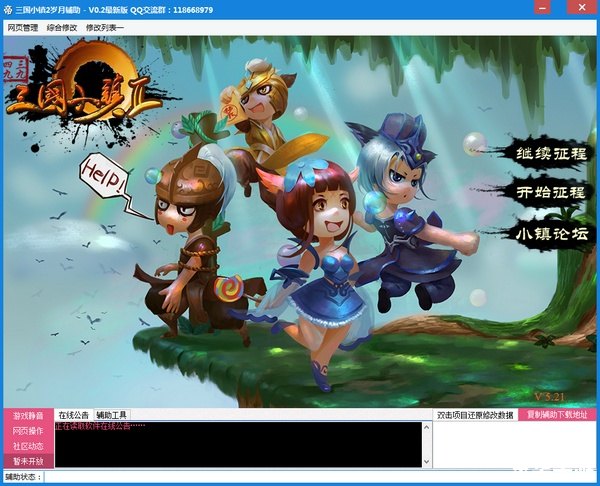This screenshot has width=600, height=486.
Task: Open the 修改列表一 menu
Action: pos(105,28)
